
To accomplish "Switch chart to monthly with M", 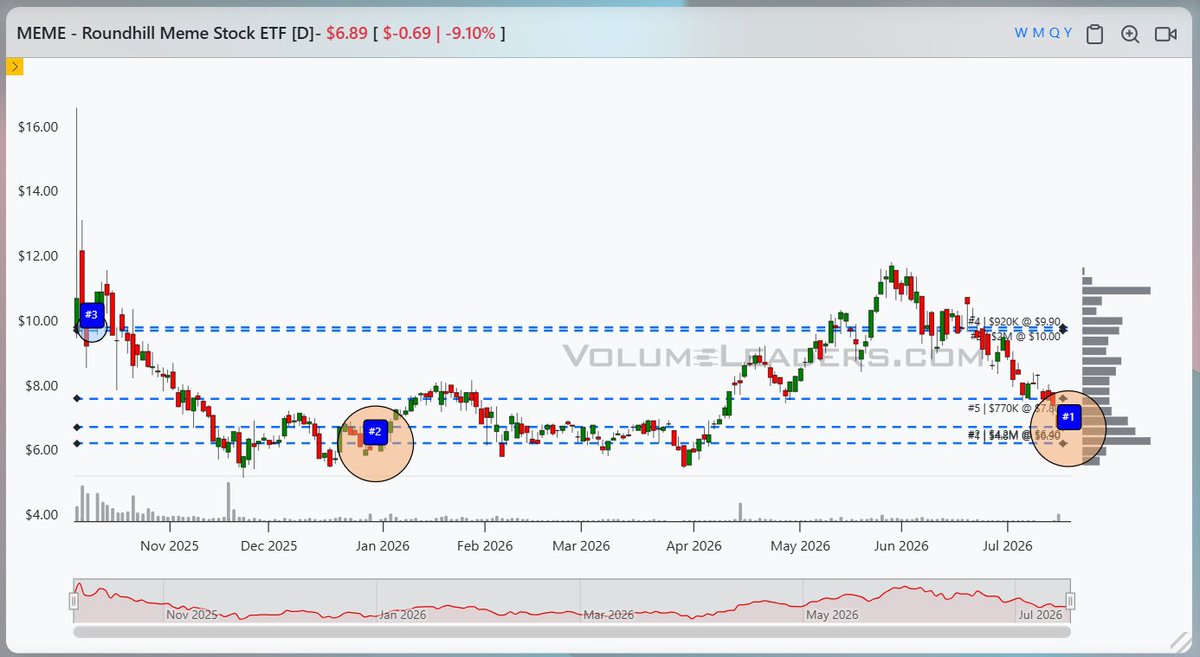I will (1038, 33).
